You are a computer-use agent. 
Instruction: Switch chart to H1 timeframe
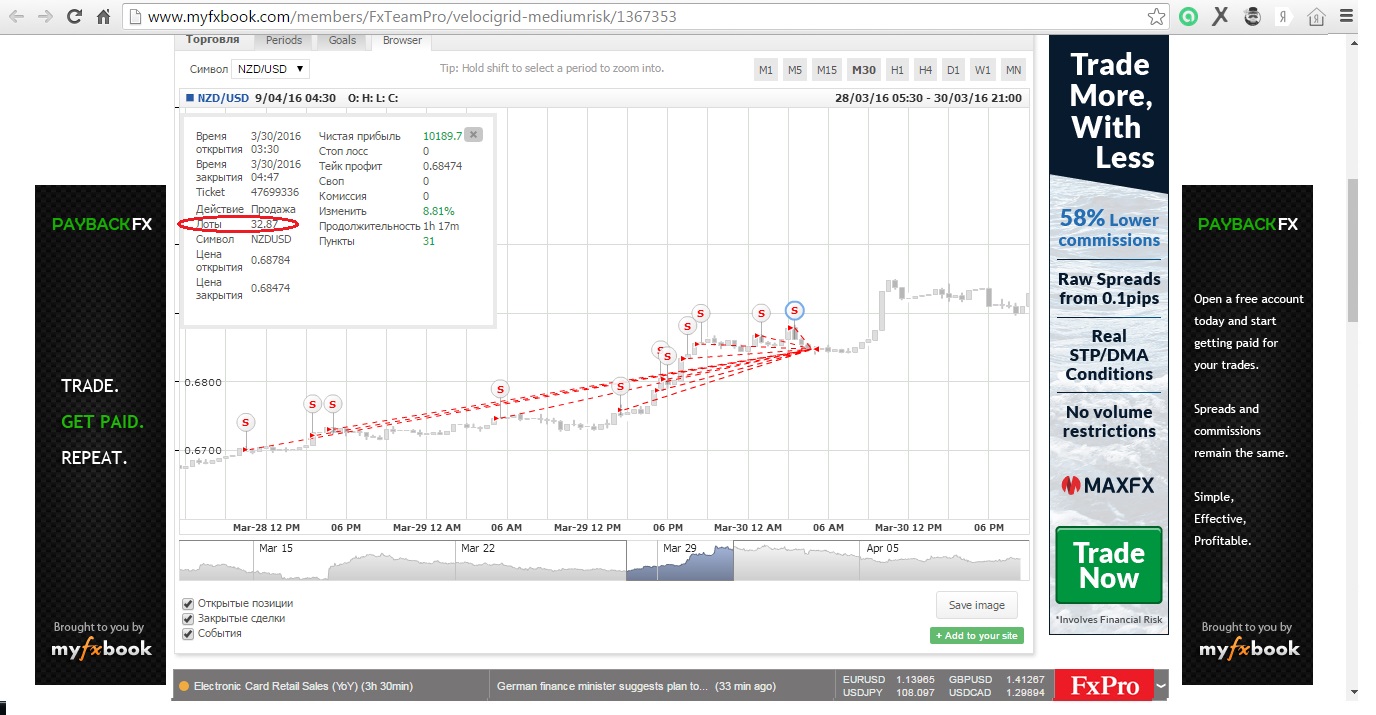pyautogui.click(x=897, y=70)
